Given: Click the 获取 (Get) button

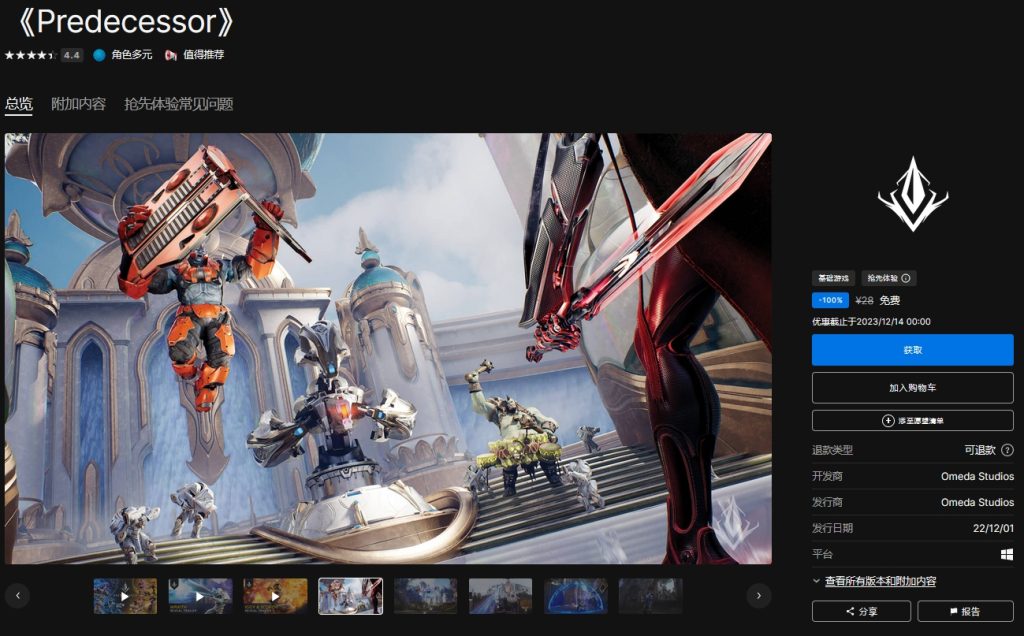Looking at the screenshot, I should pos(912,350).
